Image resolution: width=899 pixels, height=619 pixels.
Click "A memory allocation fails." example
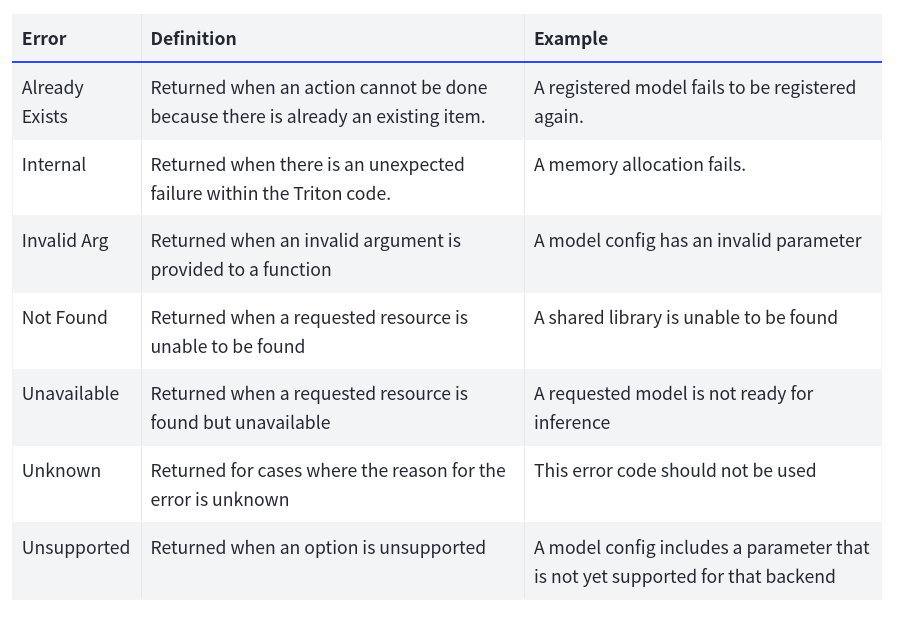pyautogui.click(x=639, y=165)
